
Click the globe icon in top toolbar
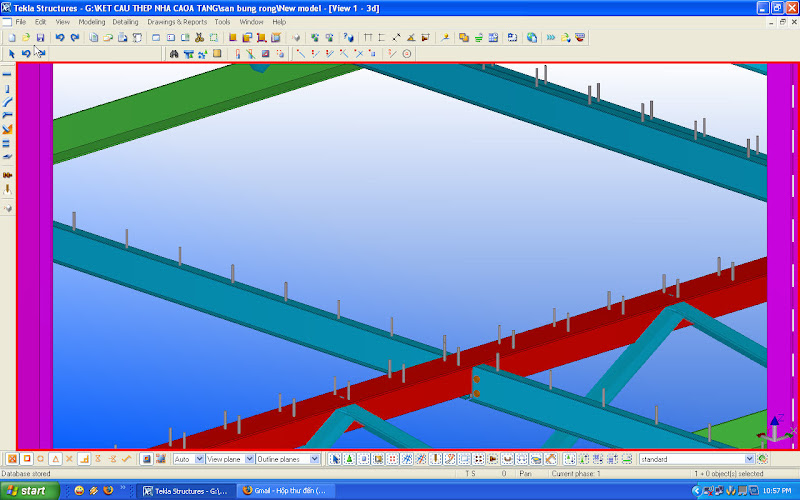[532, 38]
